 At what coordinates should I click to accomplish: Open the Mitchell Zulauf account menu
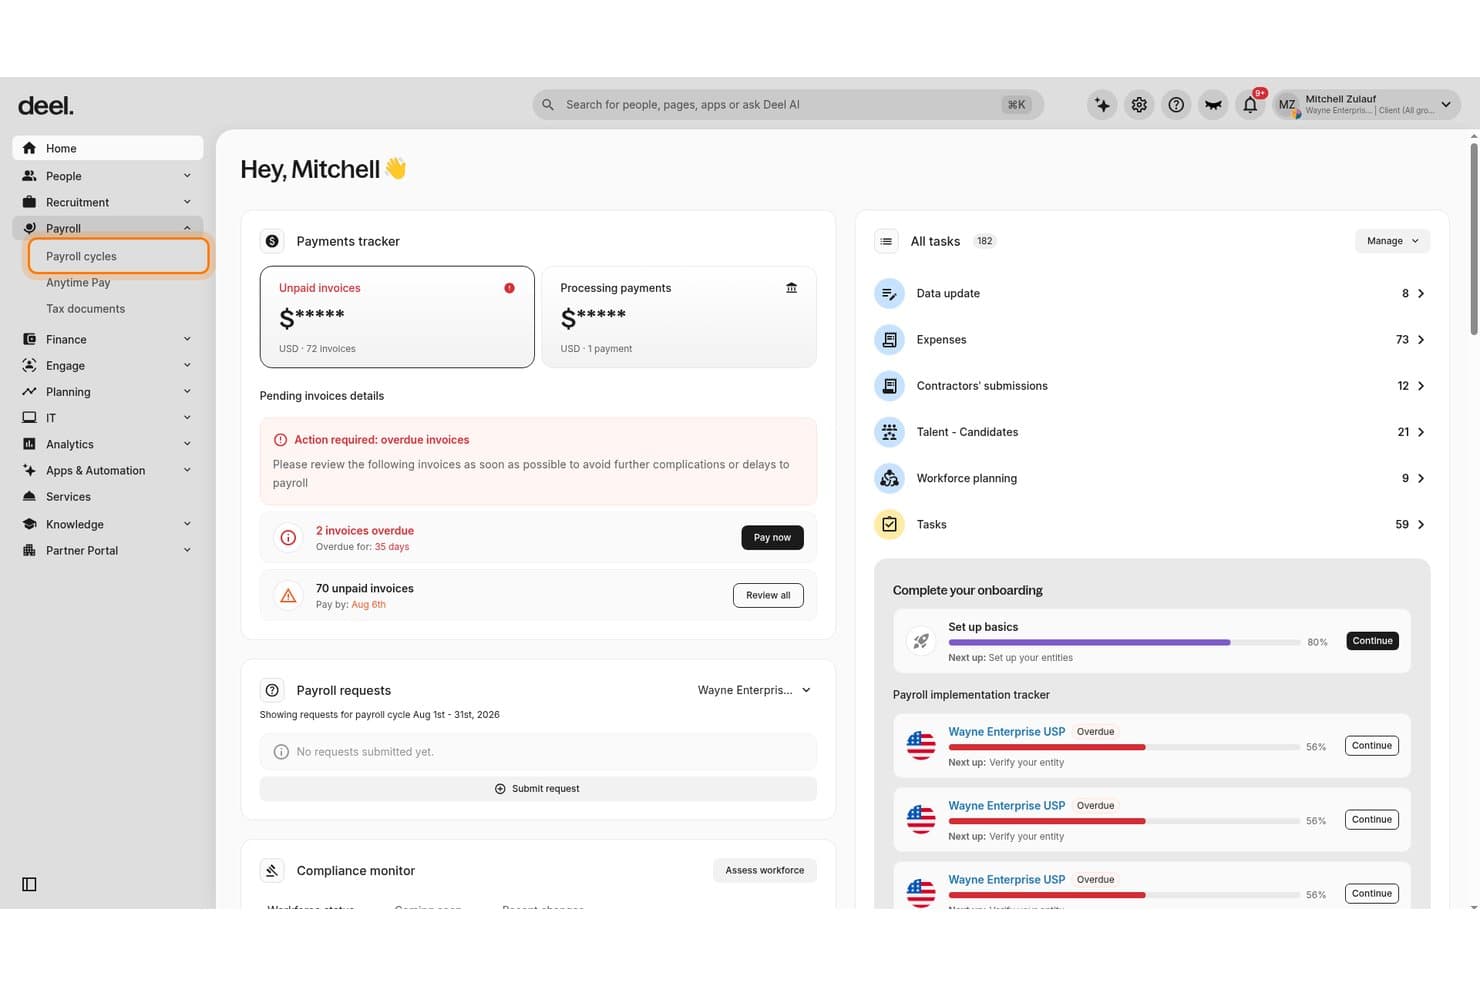pyautogui.click(x=1367, y=105)
